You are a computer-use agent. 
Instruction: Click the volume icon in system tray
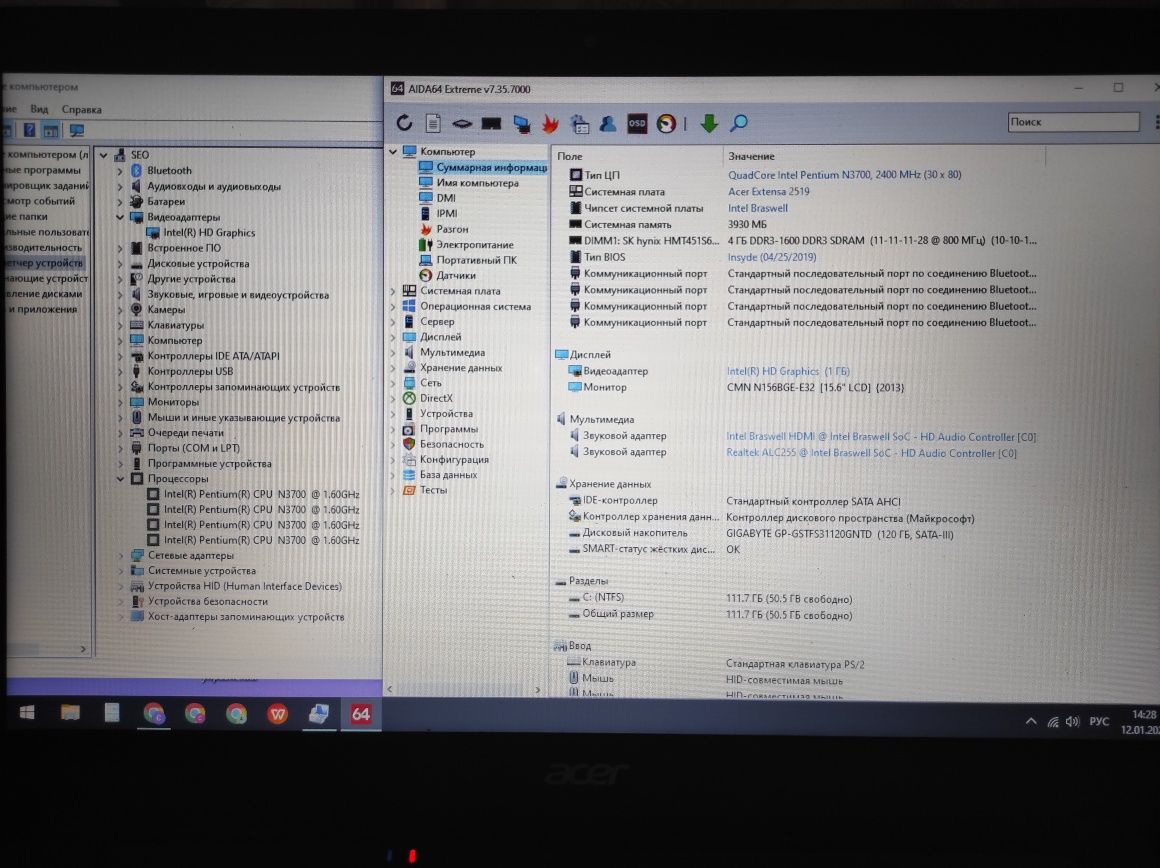[x=1073, y=721]
